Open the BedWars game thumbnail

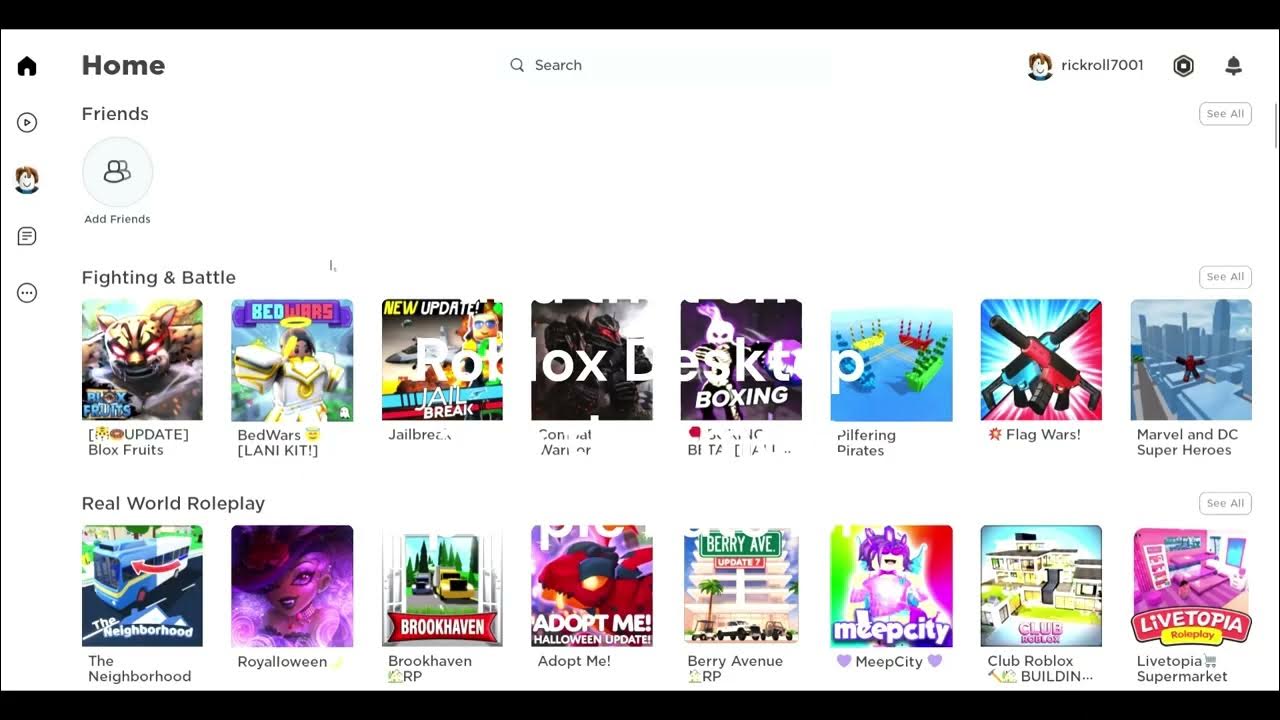pos(292,360)
